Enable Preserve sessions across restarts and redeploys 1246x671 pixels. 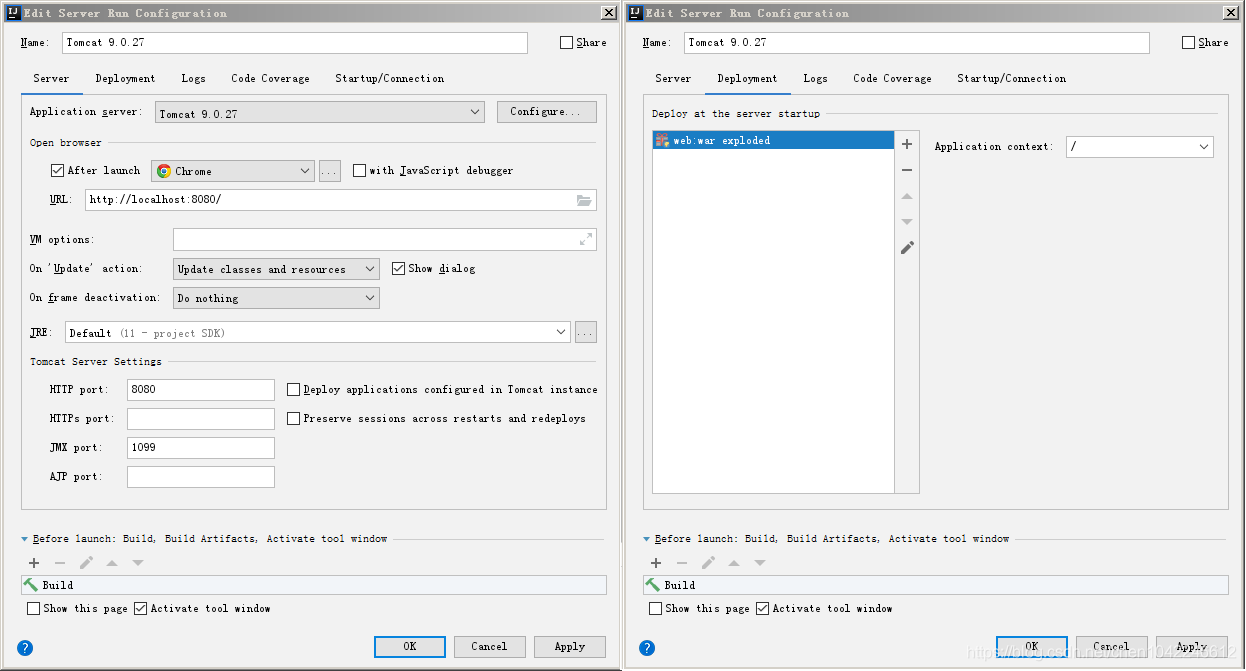click(293, 419)
